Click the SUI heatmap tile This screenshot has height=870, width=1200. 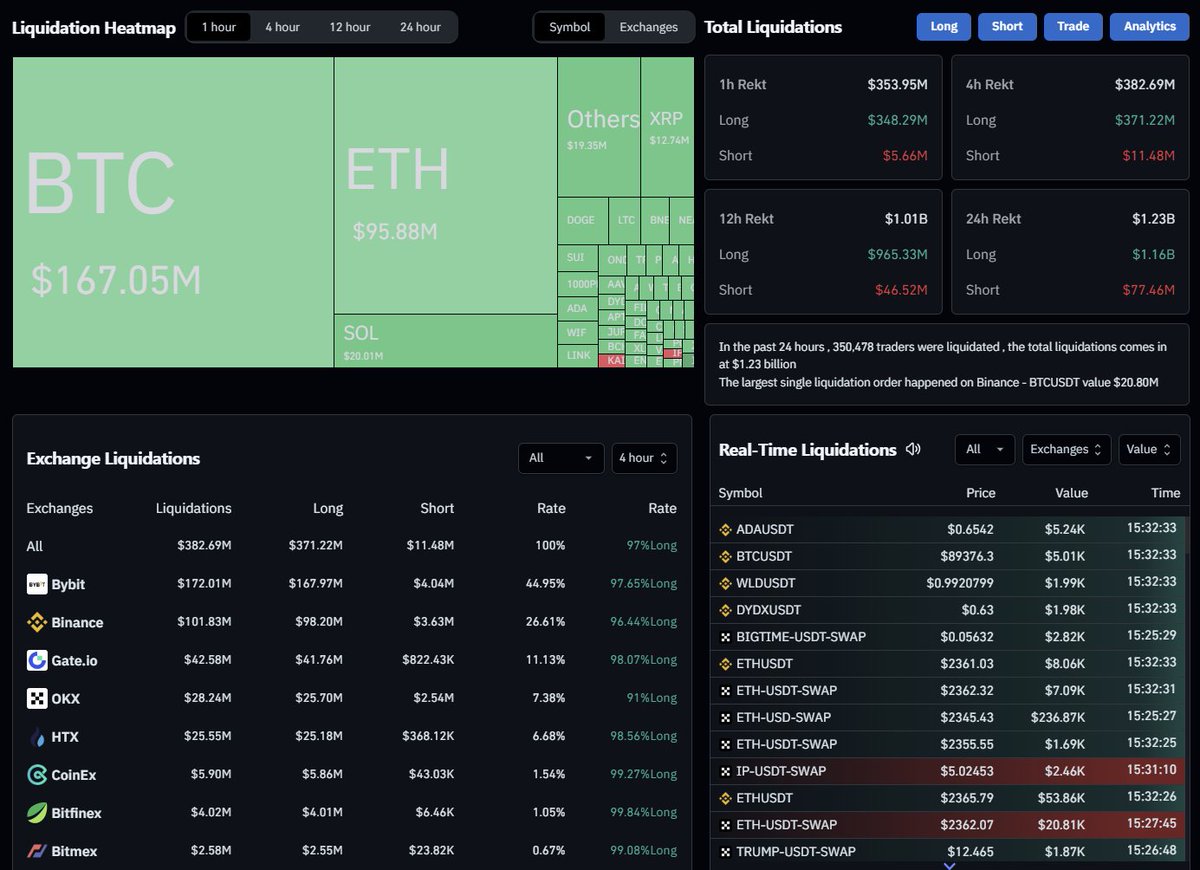pos(577,258)
